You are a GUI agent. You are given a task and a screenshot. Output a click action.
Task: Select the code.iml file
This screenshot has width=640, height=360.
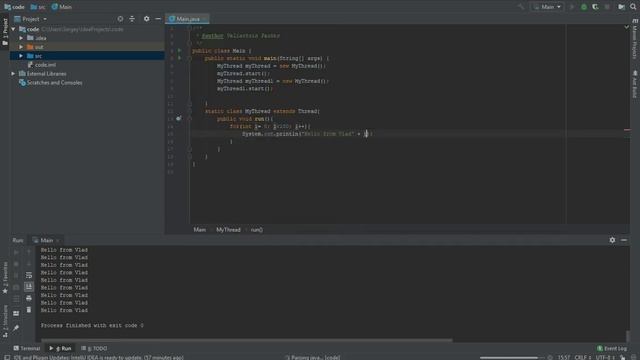[x=42, y=65]
